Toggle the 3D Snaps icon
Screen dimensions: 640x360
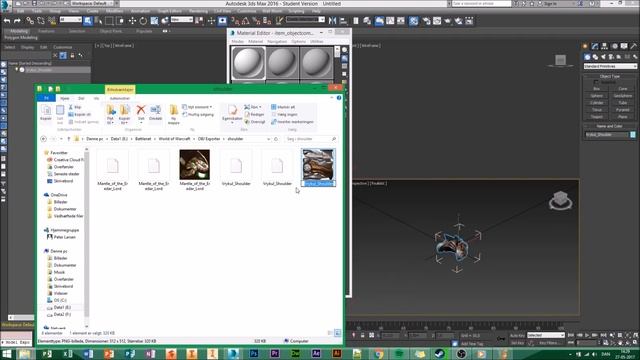(x=235, y=20)
